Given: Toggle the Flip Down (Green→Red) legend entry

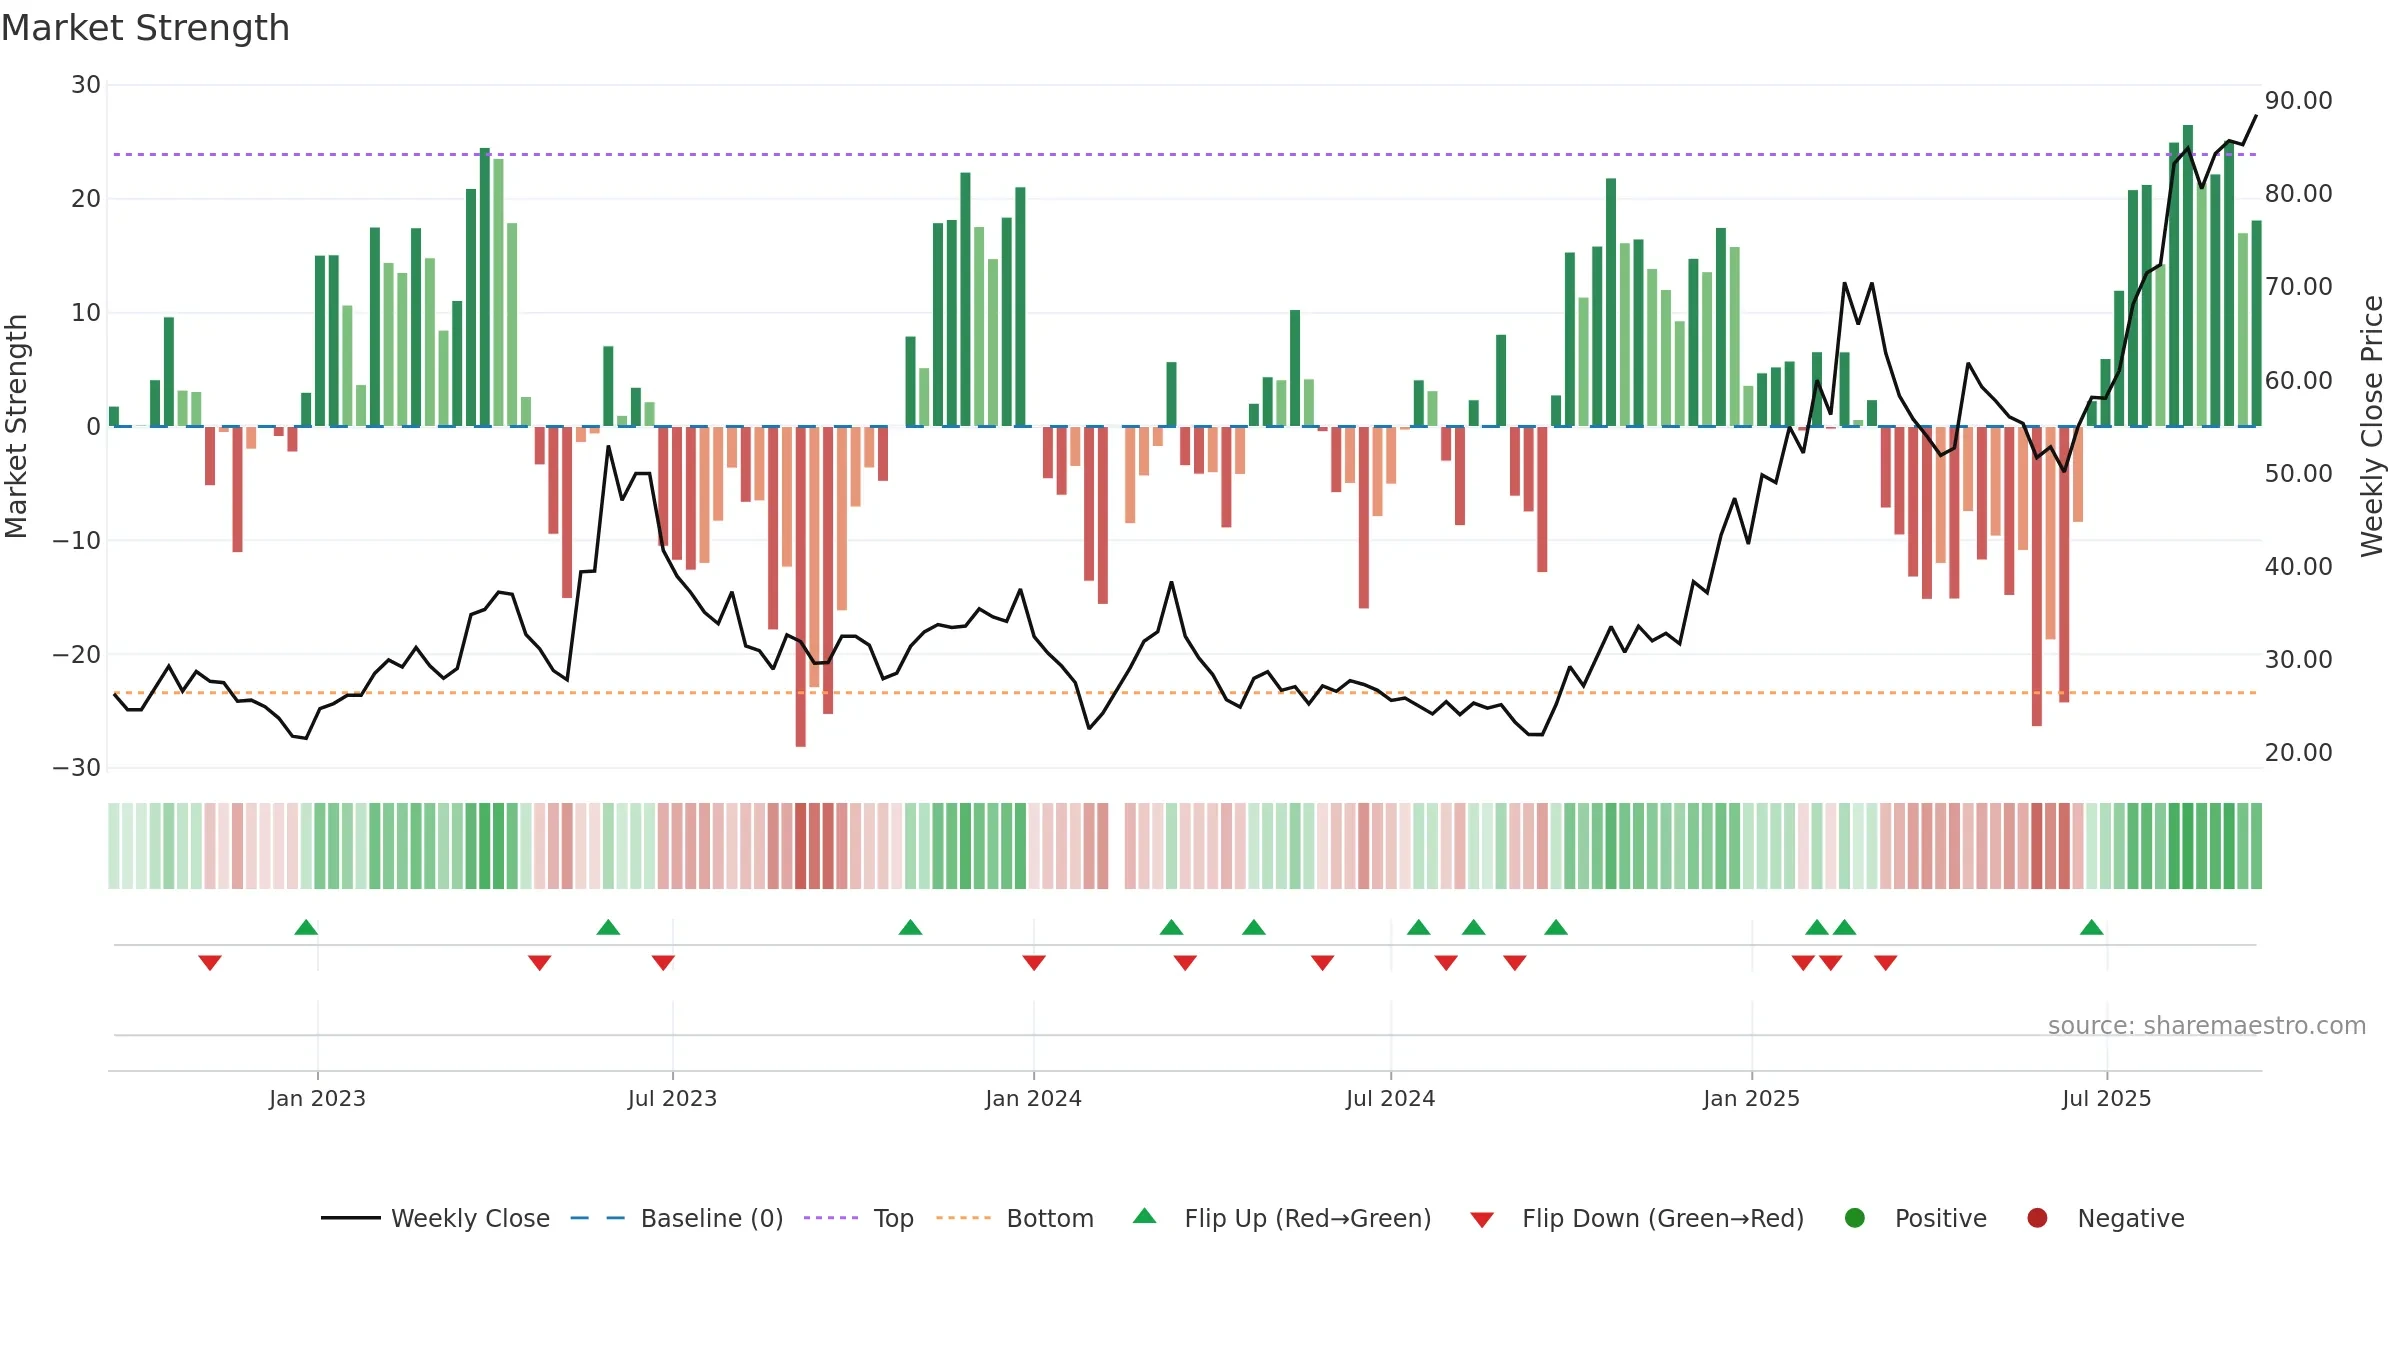Looking at the screenshot, I should click(x=1637, y=1218).
